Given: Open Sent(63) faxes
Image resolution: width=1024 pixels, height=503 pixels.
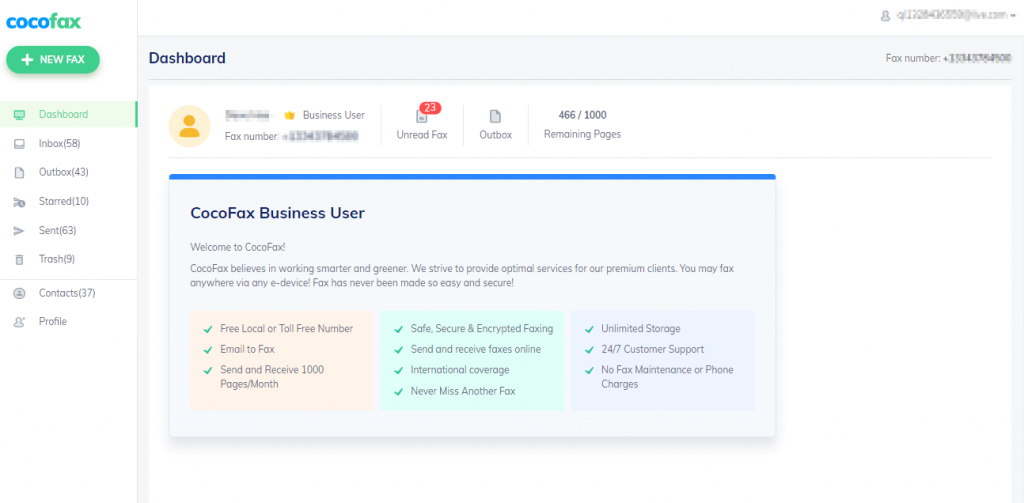Looking at the screenshot, I should [x=57, y=230].
